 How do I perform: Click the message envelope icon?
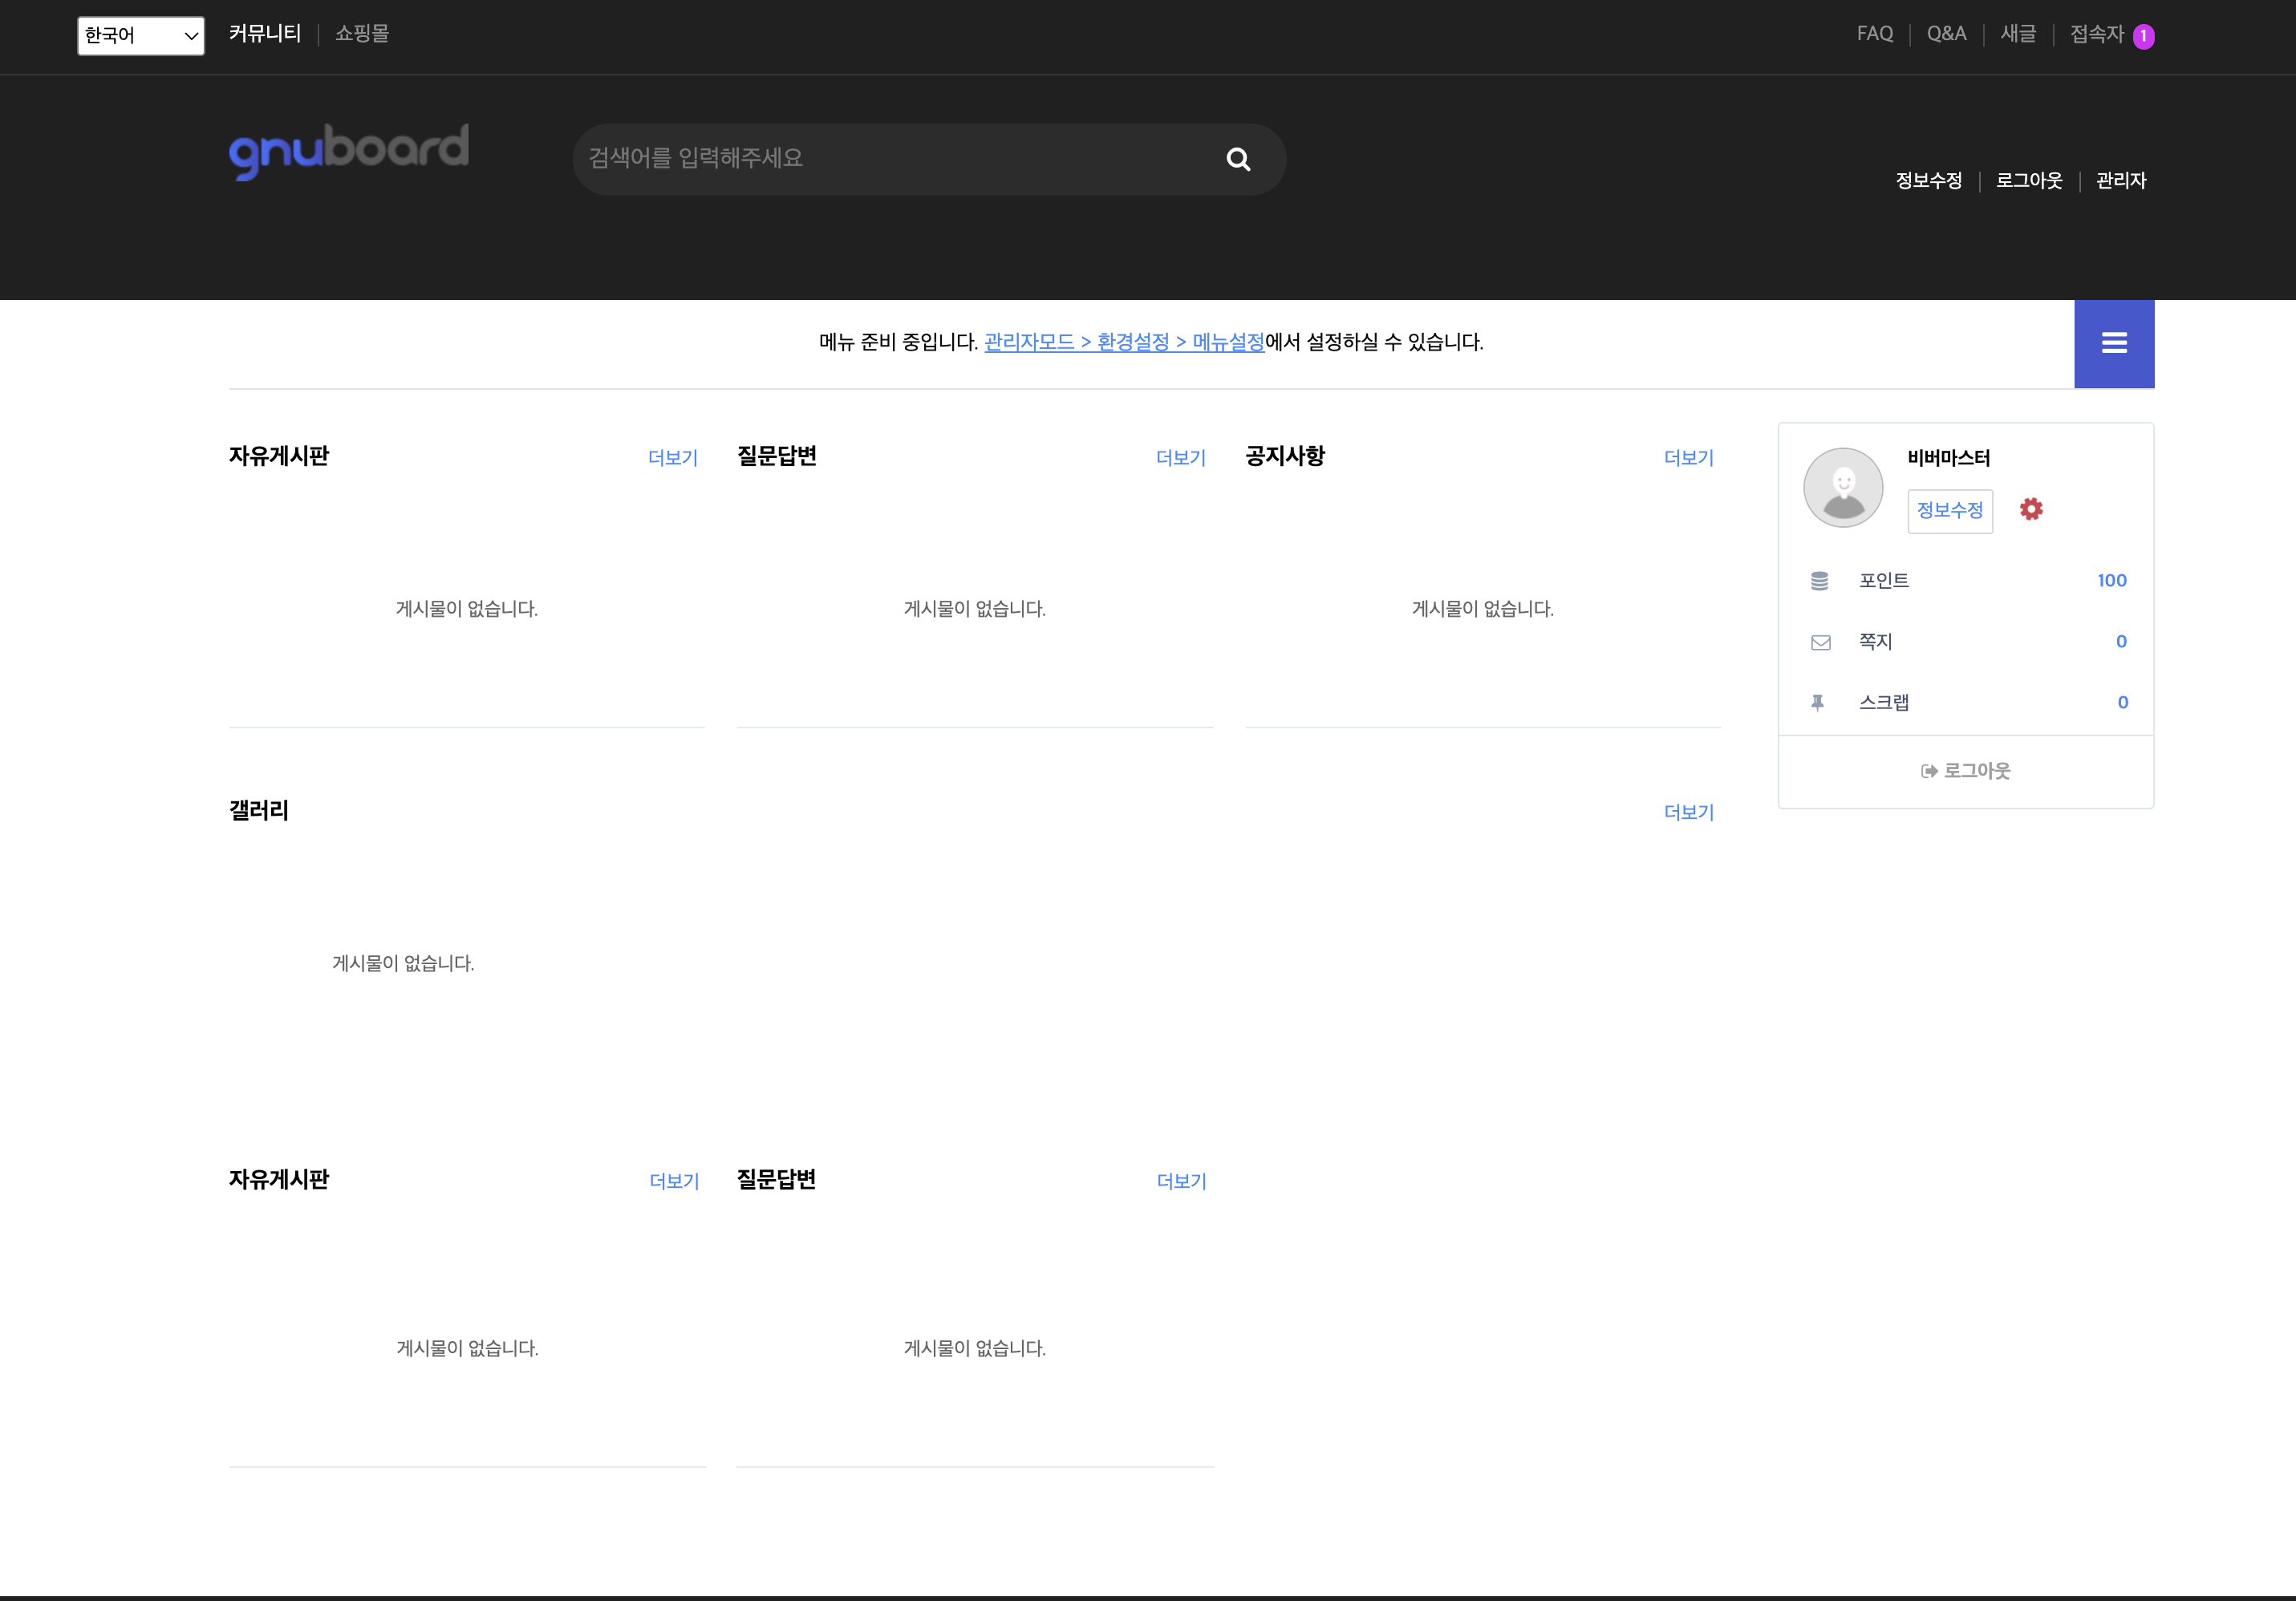coord(1820,642)
